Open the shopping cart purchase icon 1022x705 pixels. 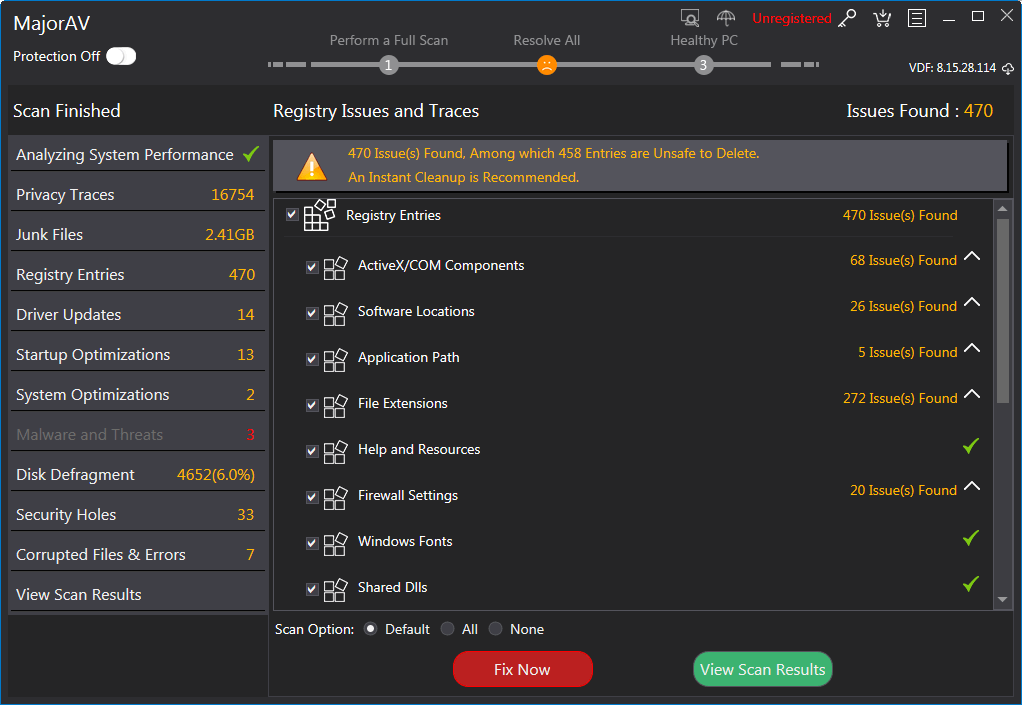882,18
